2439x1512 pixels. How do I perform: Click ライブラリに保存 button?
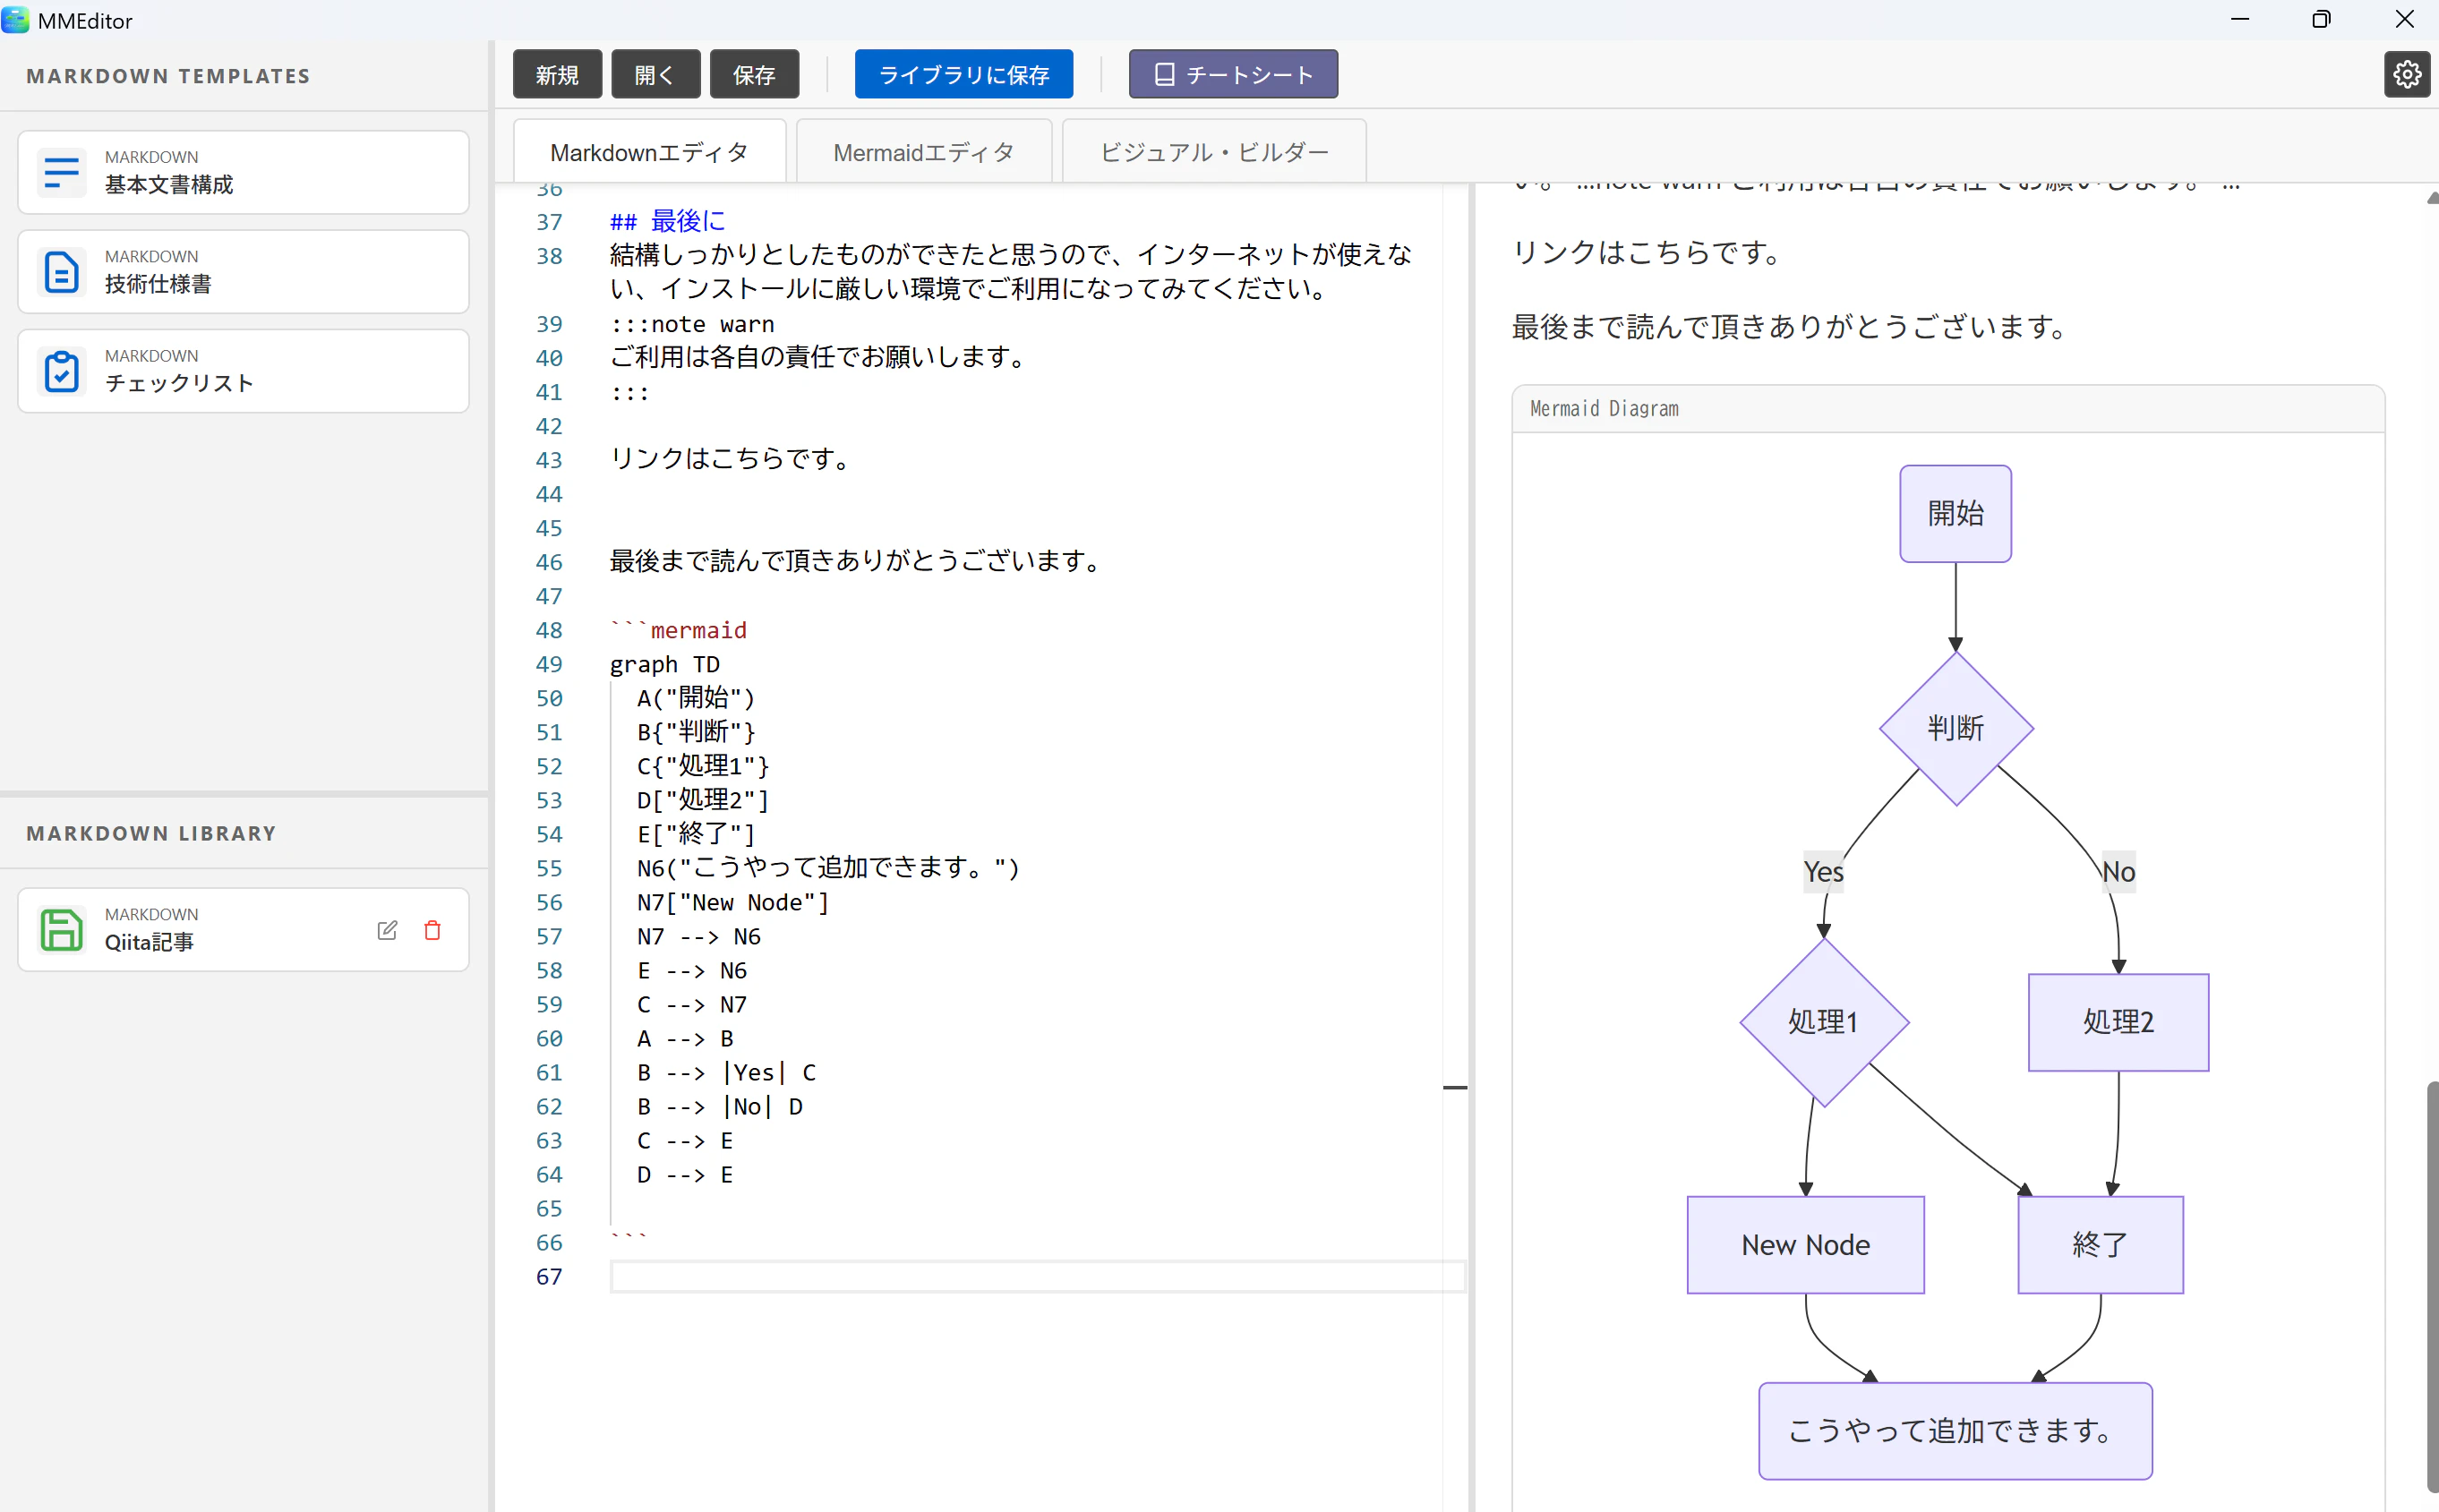(x=963, y=74)
